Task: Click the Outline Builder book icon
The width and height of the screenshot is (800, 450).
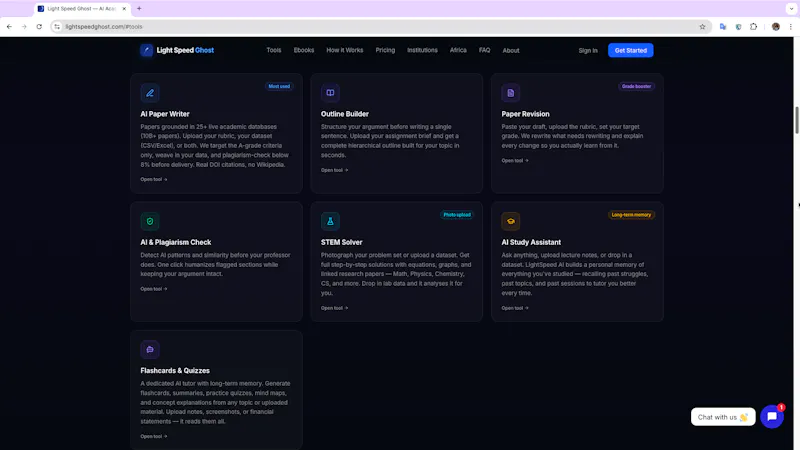Action: click(x=330, y=93)
